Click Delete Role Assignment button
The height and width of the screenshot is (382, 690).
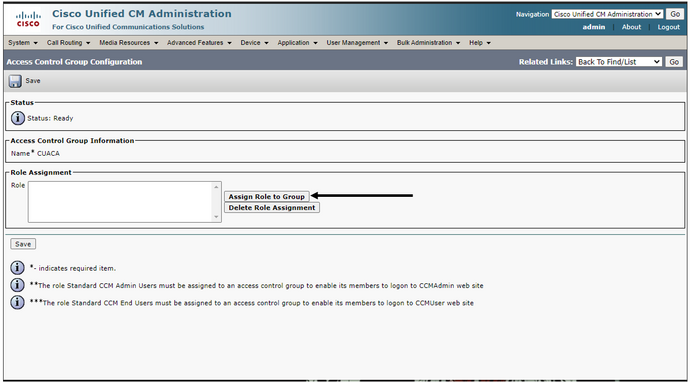272,207
